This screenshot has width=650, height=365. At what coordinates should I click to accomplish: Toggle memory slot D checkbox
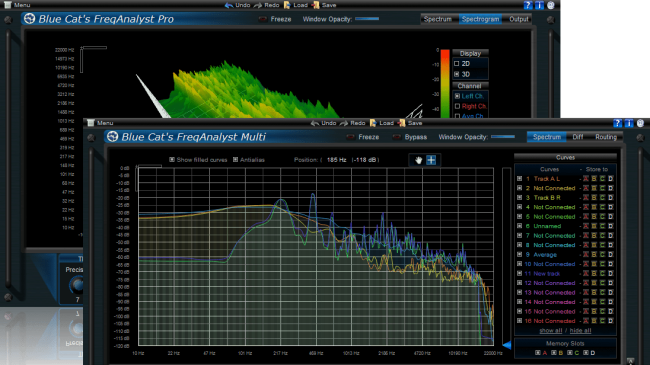tap(586, 353)
